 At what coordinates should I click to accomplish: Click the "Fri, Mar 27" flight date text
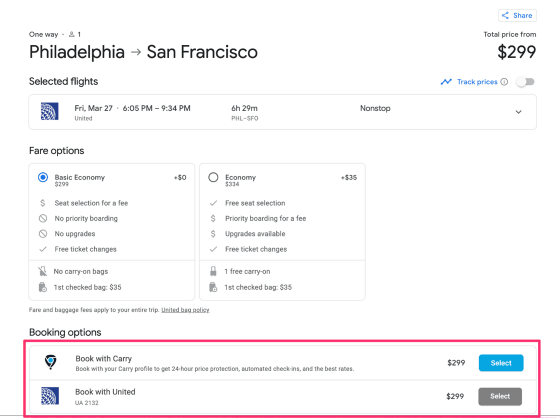click(93, 108)
